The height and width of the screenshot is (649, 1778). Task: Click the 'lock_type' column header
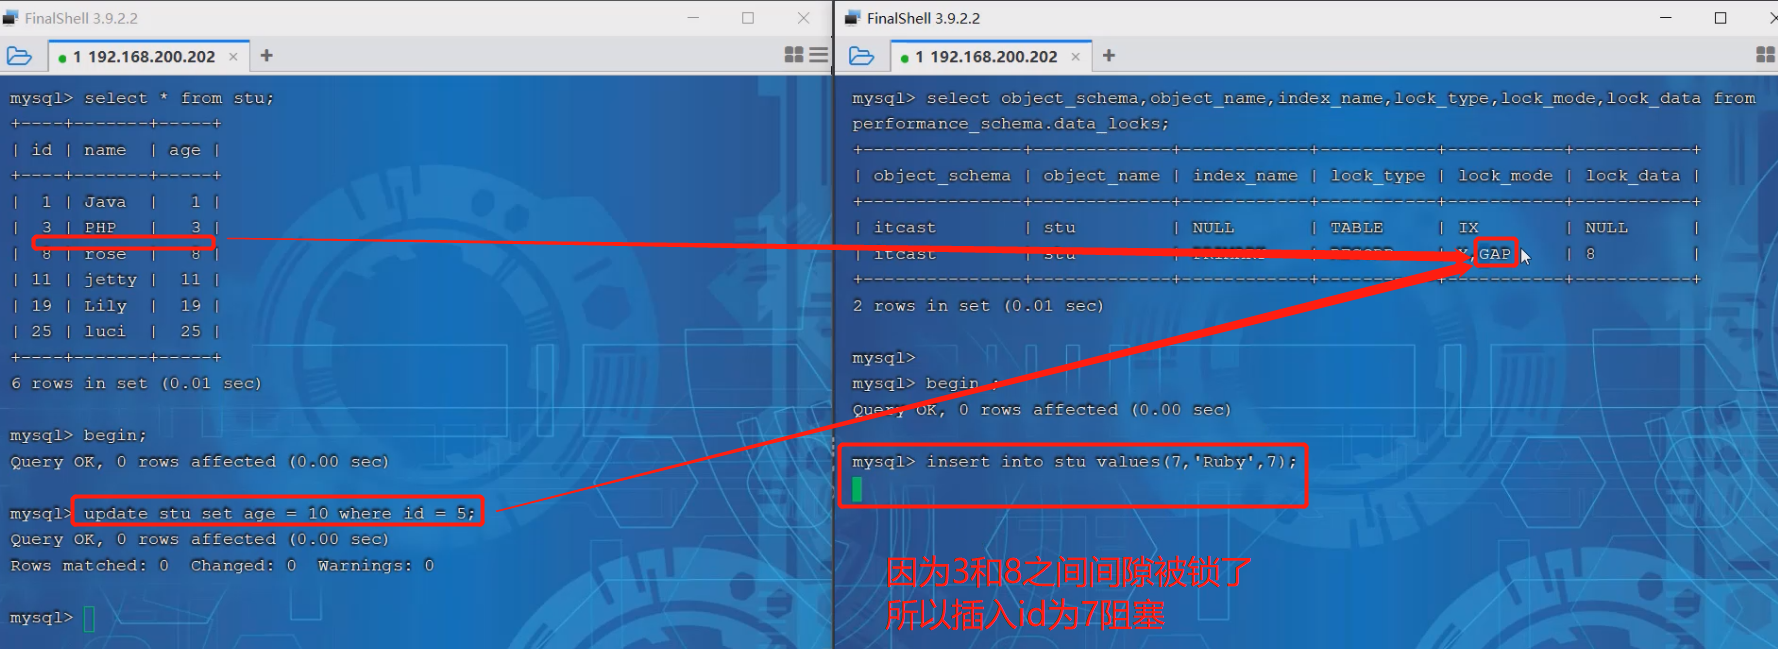point(1378,176)
